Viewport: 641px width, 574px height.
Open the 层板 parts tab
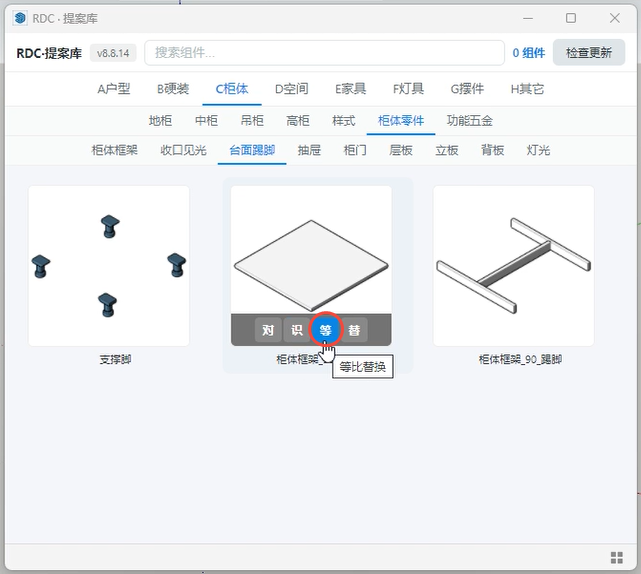[401, 150]
